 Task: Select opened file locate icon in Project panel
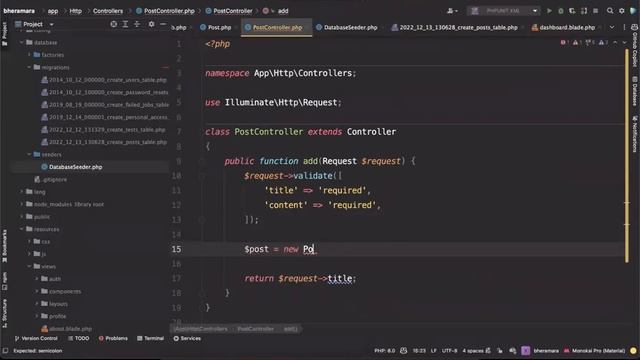click(x=113, y=24)
